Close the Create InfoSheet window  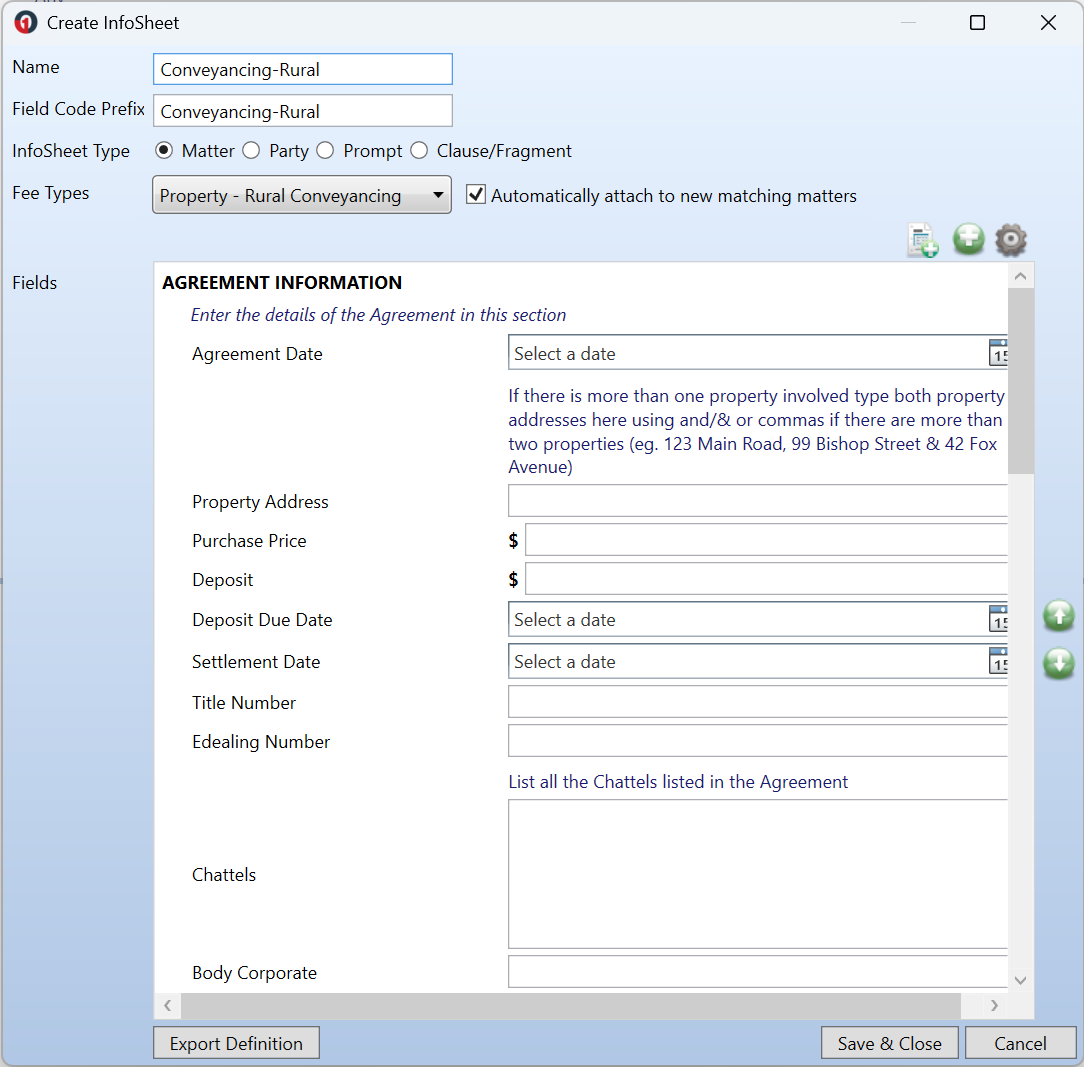[x=1048, y=23]
